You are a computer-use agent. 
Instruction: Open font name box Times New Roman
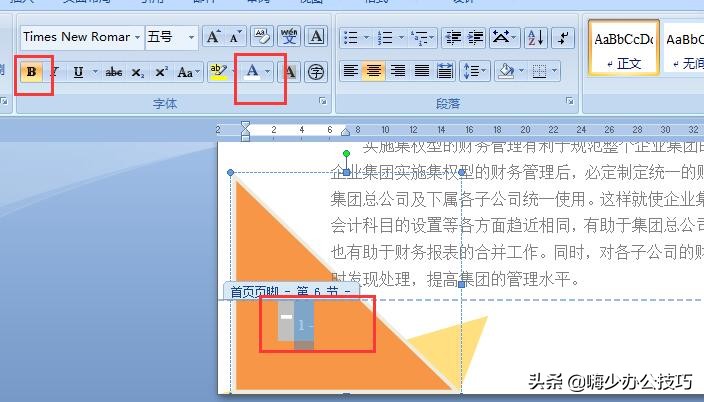click(x=77, y=37)
